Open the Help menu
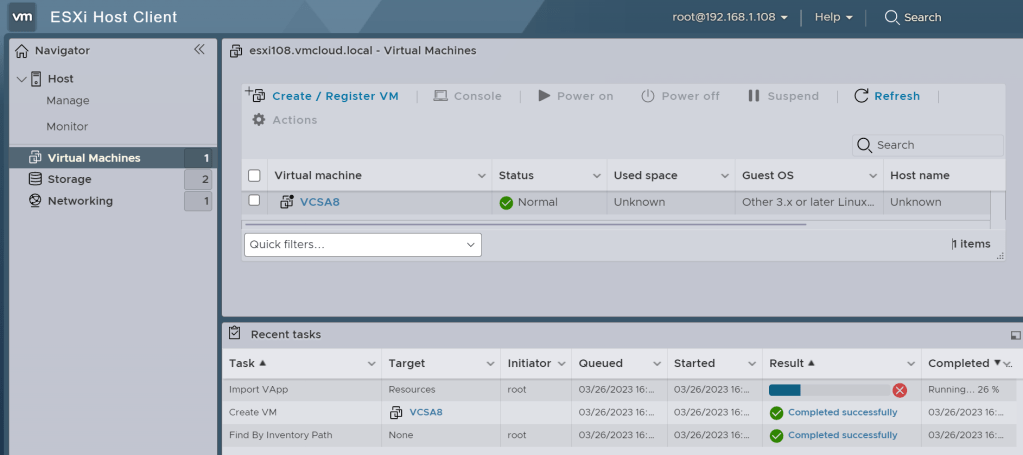The height and width of the screenshot is (455, 1023). 833,17
